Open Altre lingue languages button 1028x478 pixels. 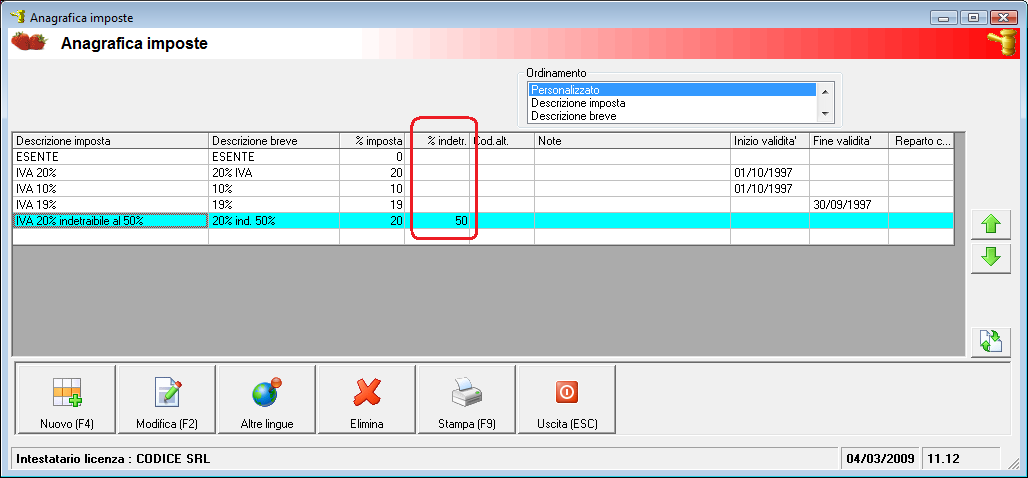pos(267,399)
